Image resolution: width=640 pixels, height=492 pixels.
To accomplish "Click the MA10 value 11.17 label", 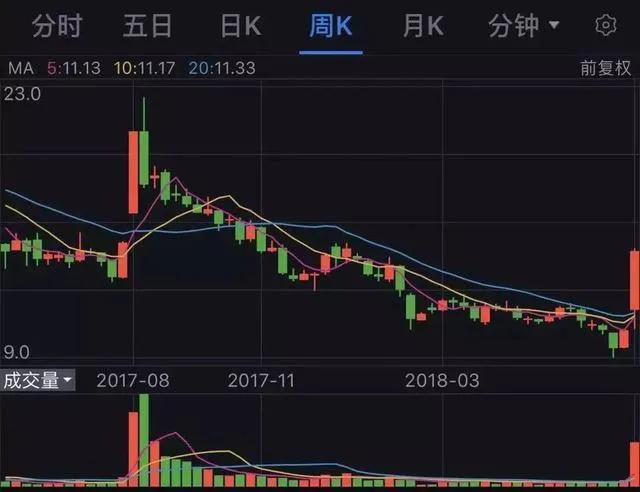I will (x=144, y=68).
